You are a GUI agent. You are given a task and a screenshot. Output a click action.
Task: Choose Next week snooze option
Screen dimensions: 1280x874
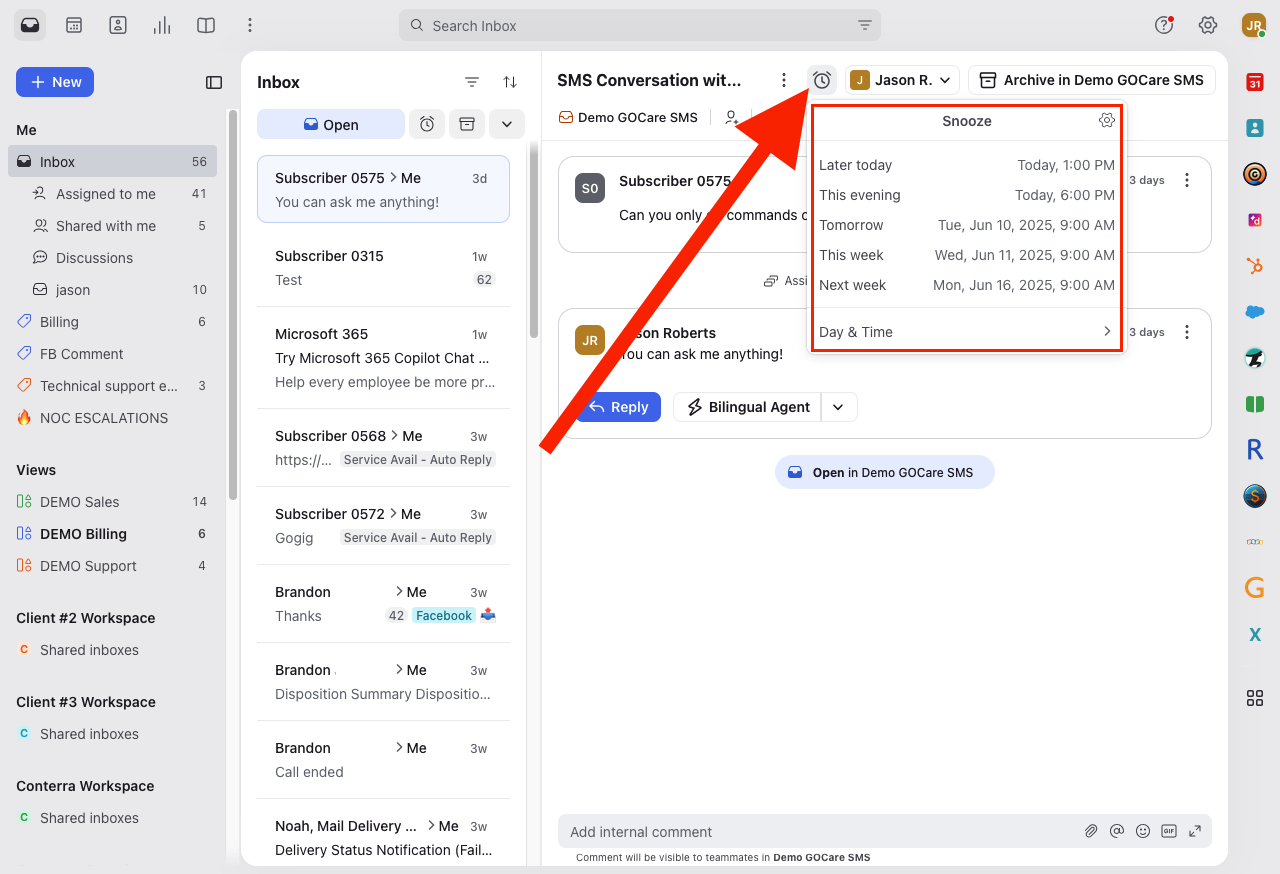[x=967, y=285]
